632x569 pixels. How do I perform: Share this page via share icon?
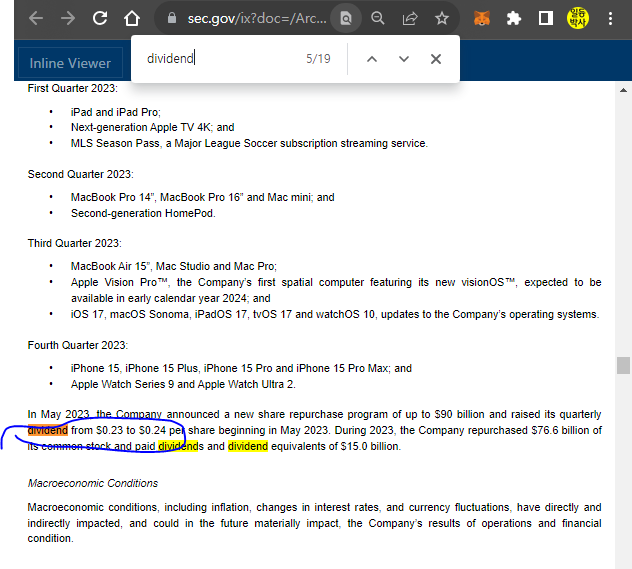(410, 18)
